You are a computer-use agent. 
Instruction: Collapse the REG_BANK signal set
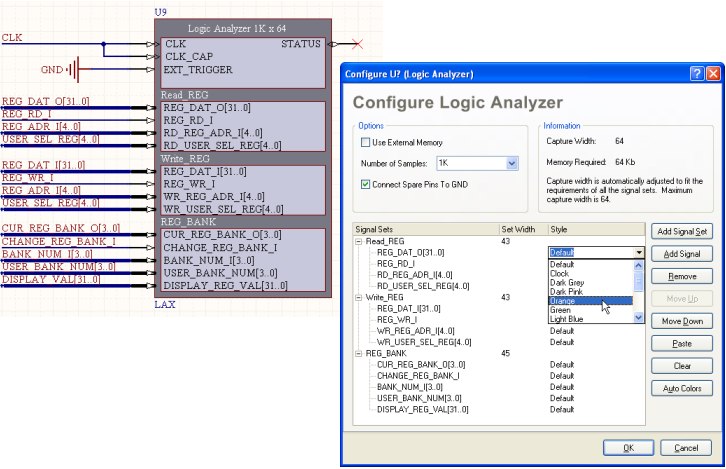[359, 353]
